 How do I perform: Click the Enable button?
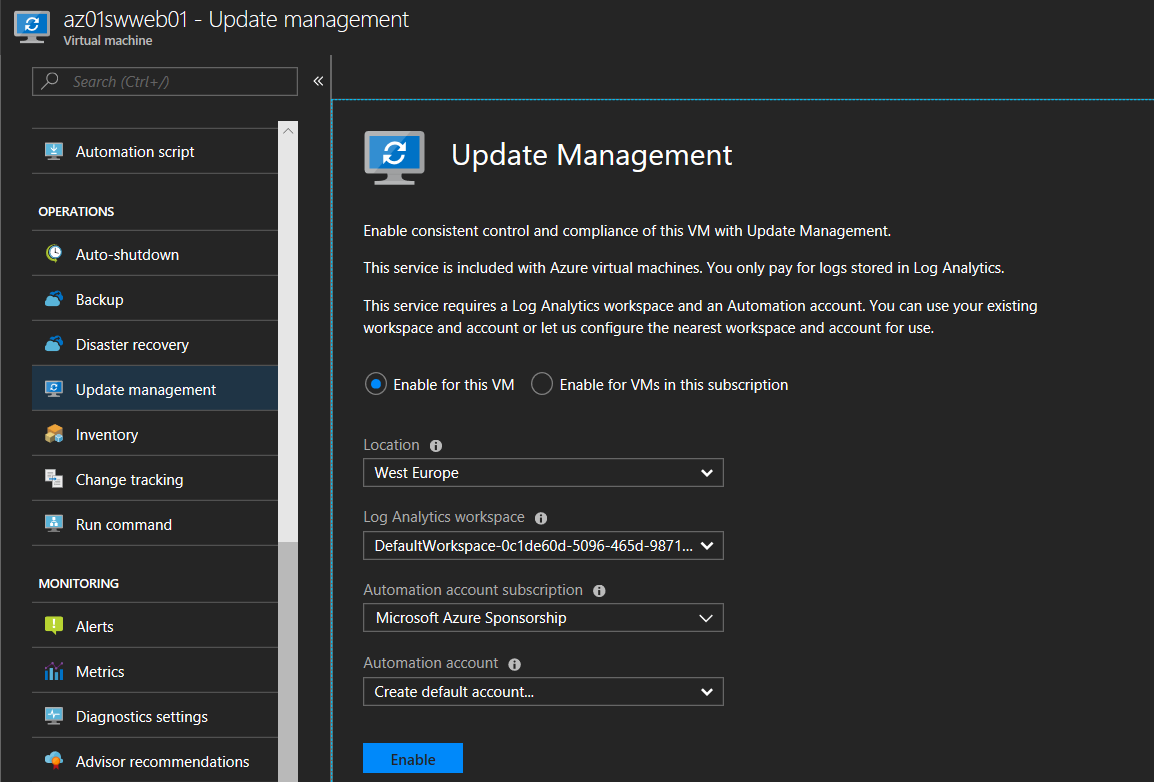pyautogui.click(x=413, y=758)
